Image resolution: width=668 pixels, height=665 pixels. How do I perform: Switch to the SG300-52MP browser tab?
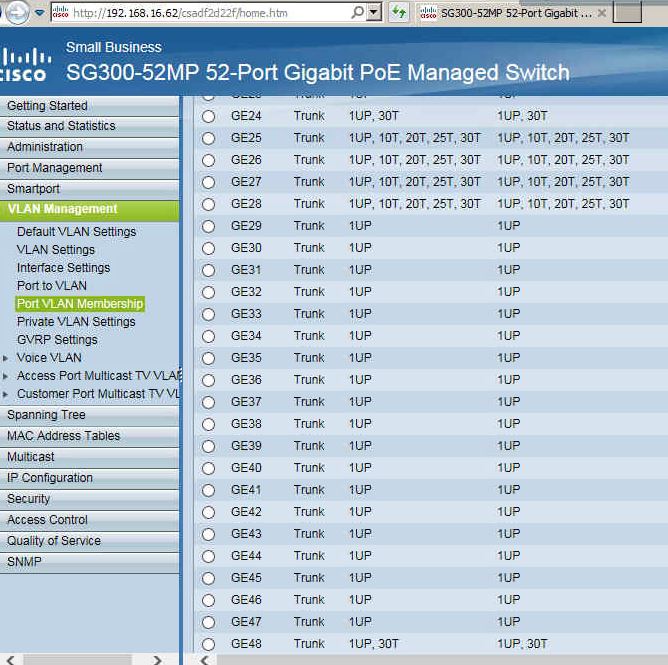click(x=510, y=13)
